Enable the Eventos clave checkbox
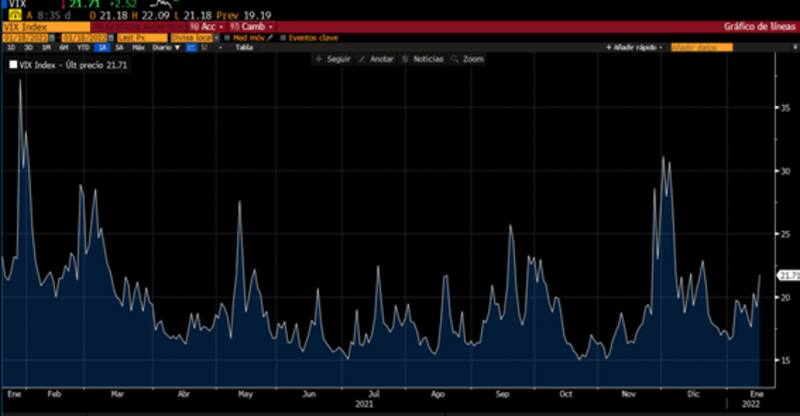Screen dimensions: 800x416 point(283,37)
